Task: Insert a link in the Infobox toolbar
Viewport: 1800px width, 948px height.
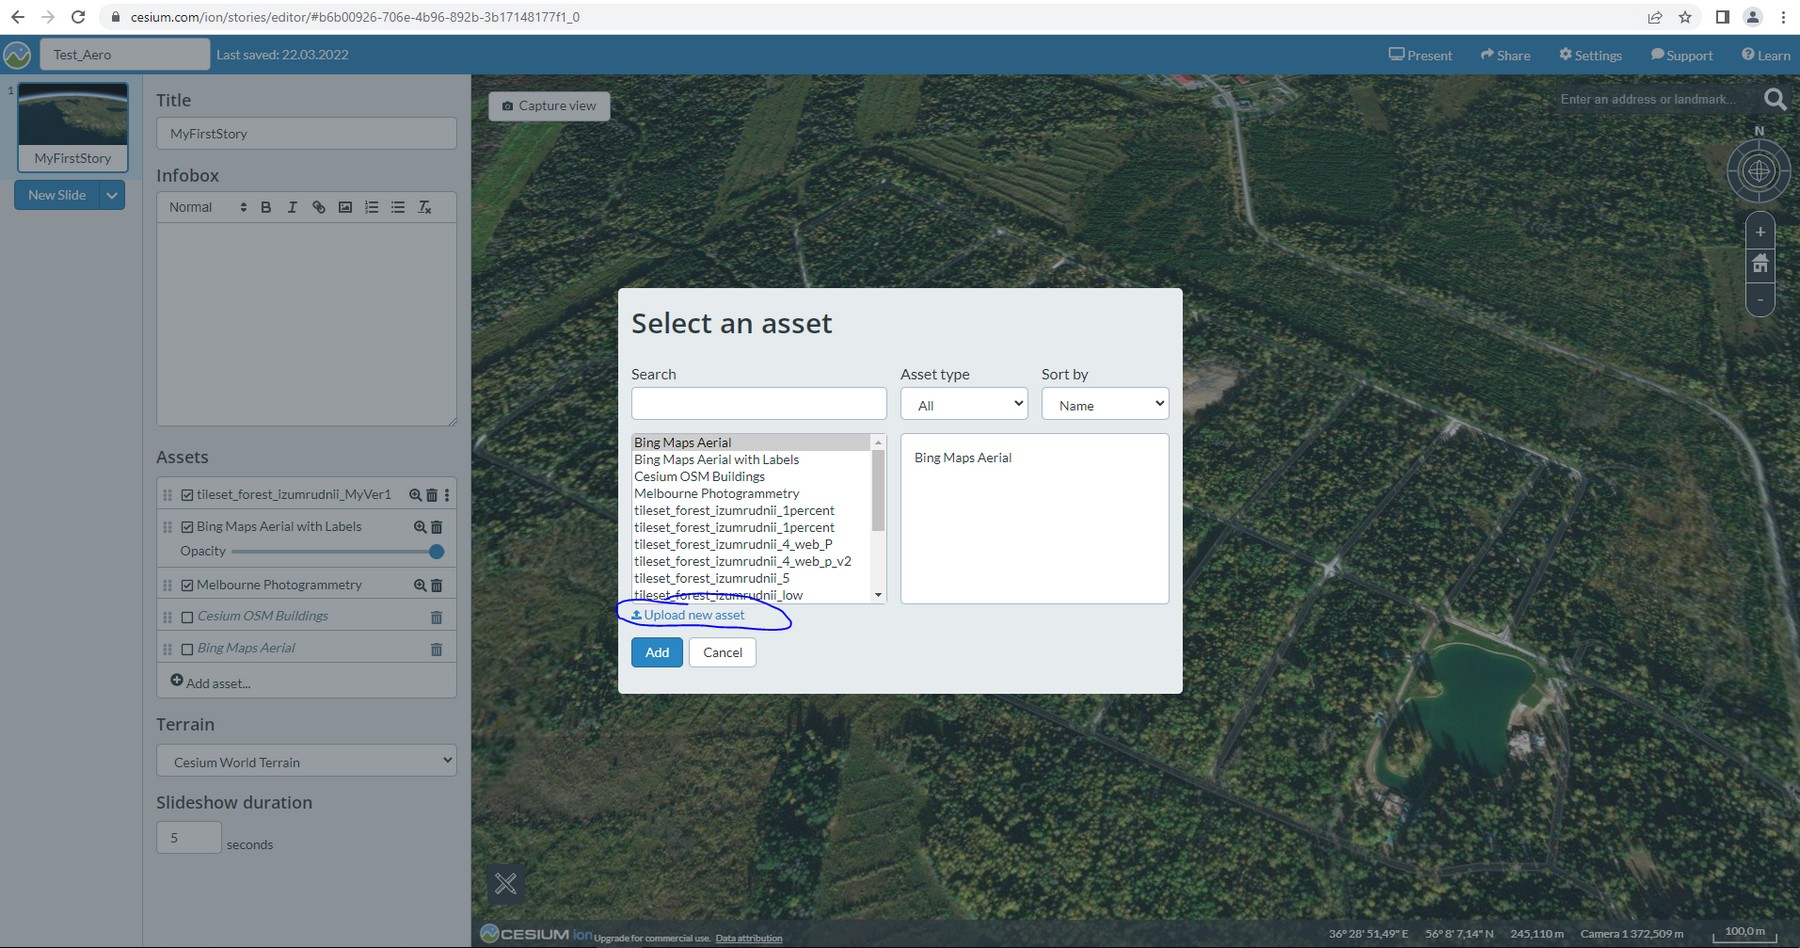Action: [x=319, y=207]
